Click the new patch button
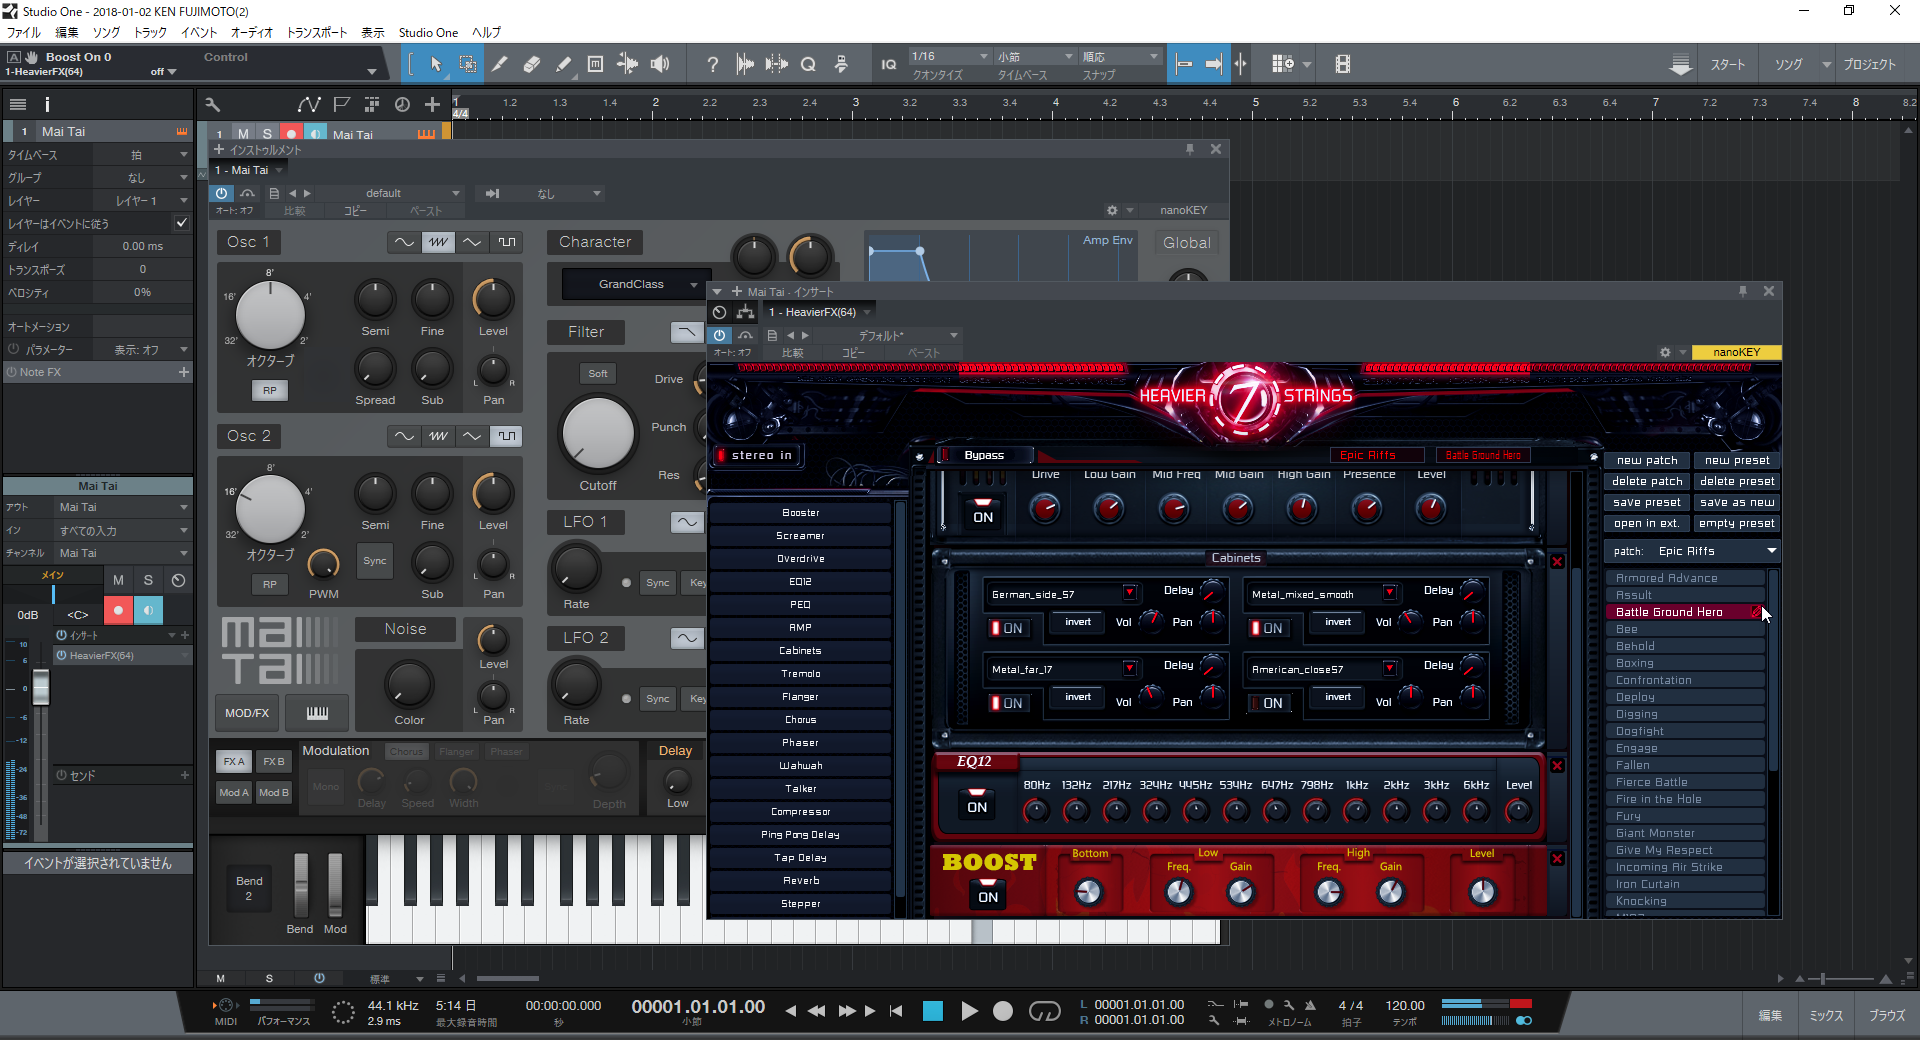 point(1647,460)
